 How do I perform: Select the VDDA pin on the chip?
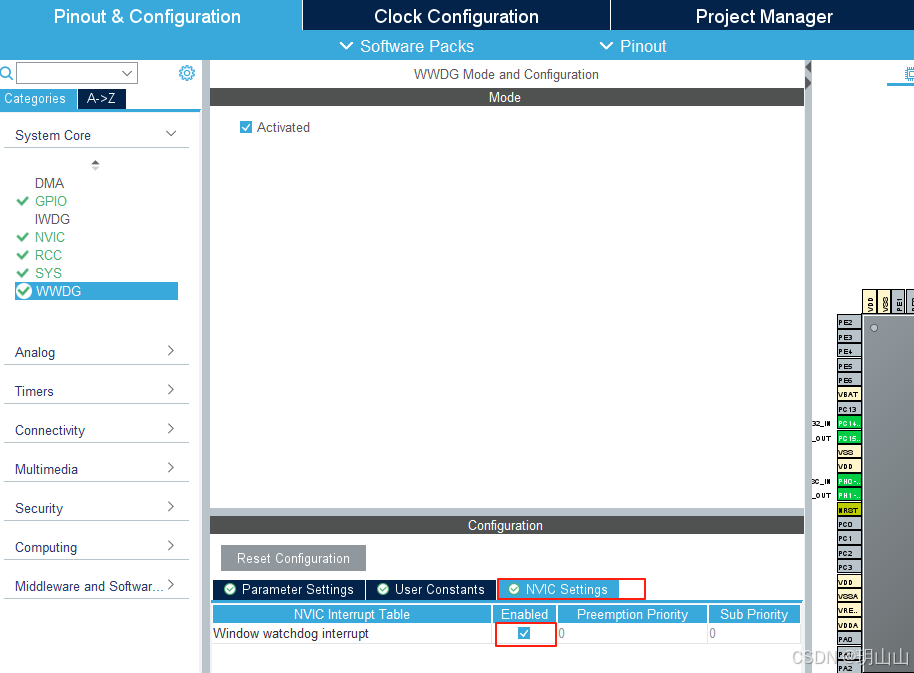(x=849, y=625)
